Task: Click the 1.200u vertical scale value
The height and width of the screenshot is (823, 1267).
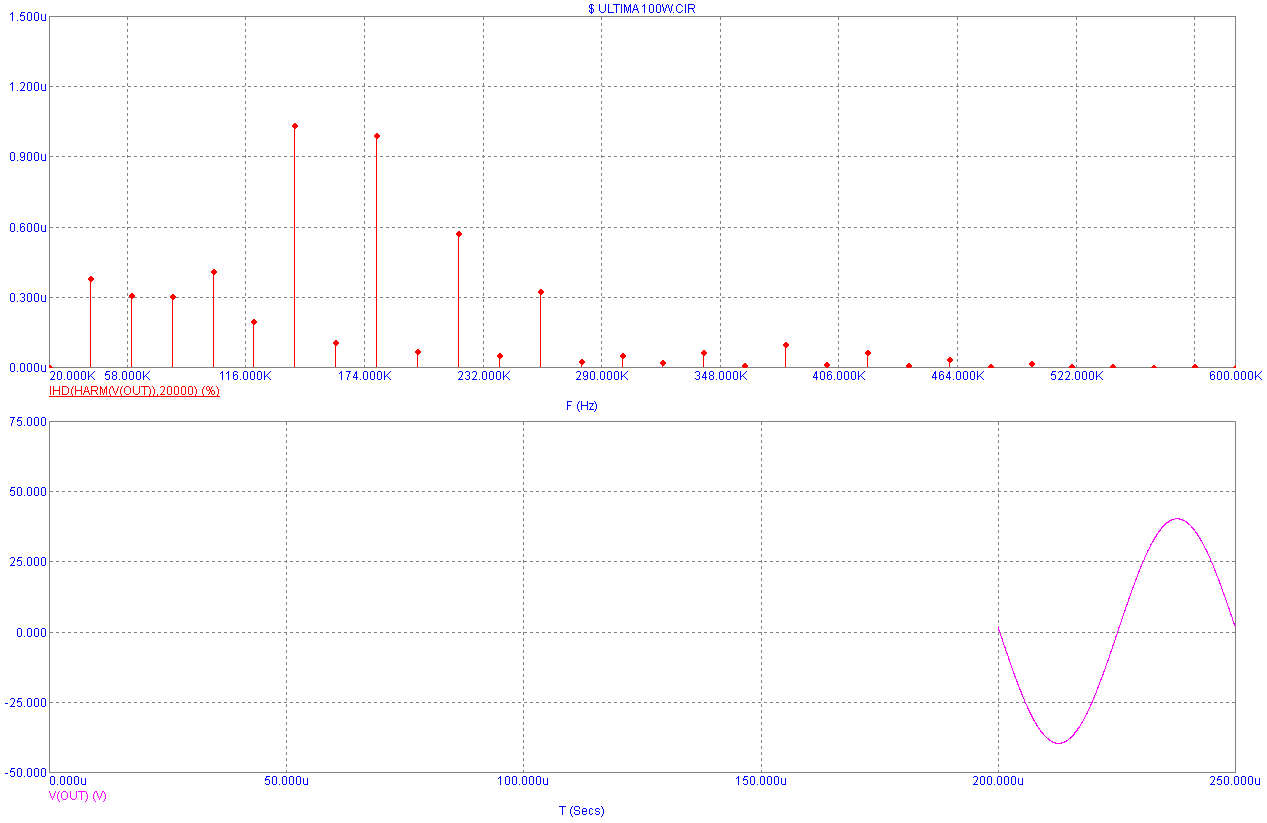Action: pyautogui.click(x=27, y=87)
